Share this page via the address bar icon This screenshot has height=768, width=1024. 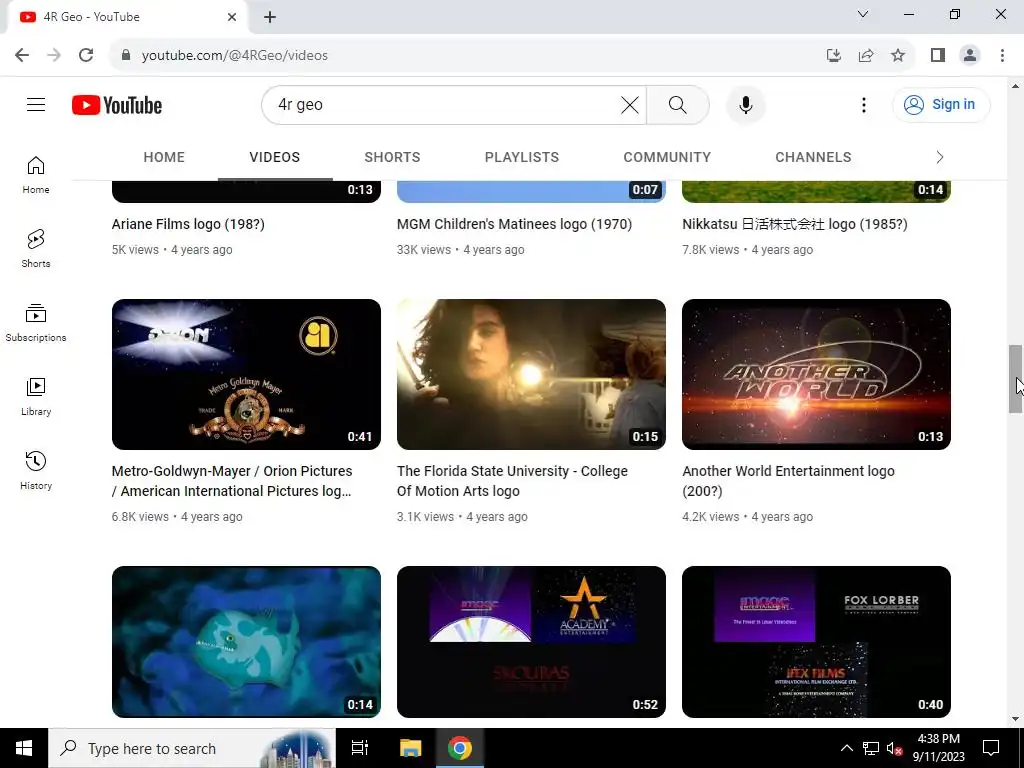pos(866,55)
